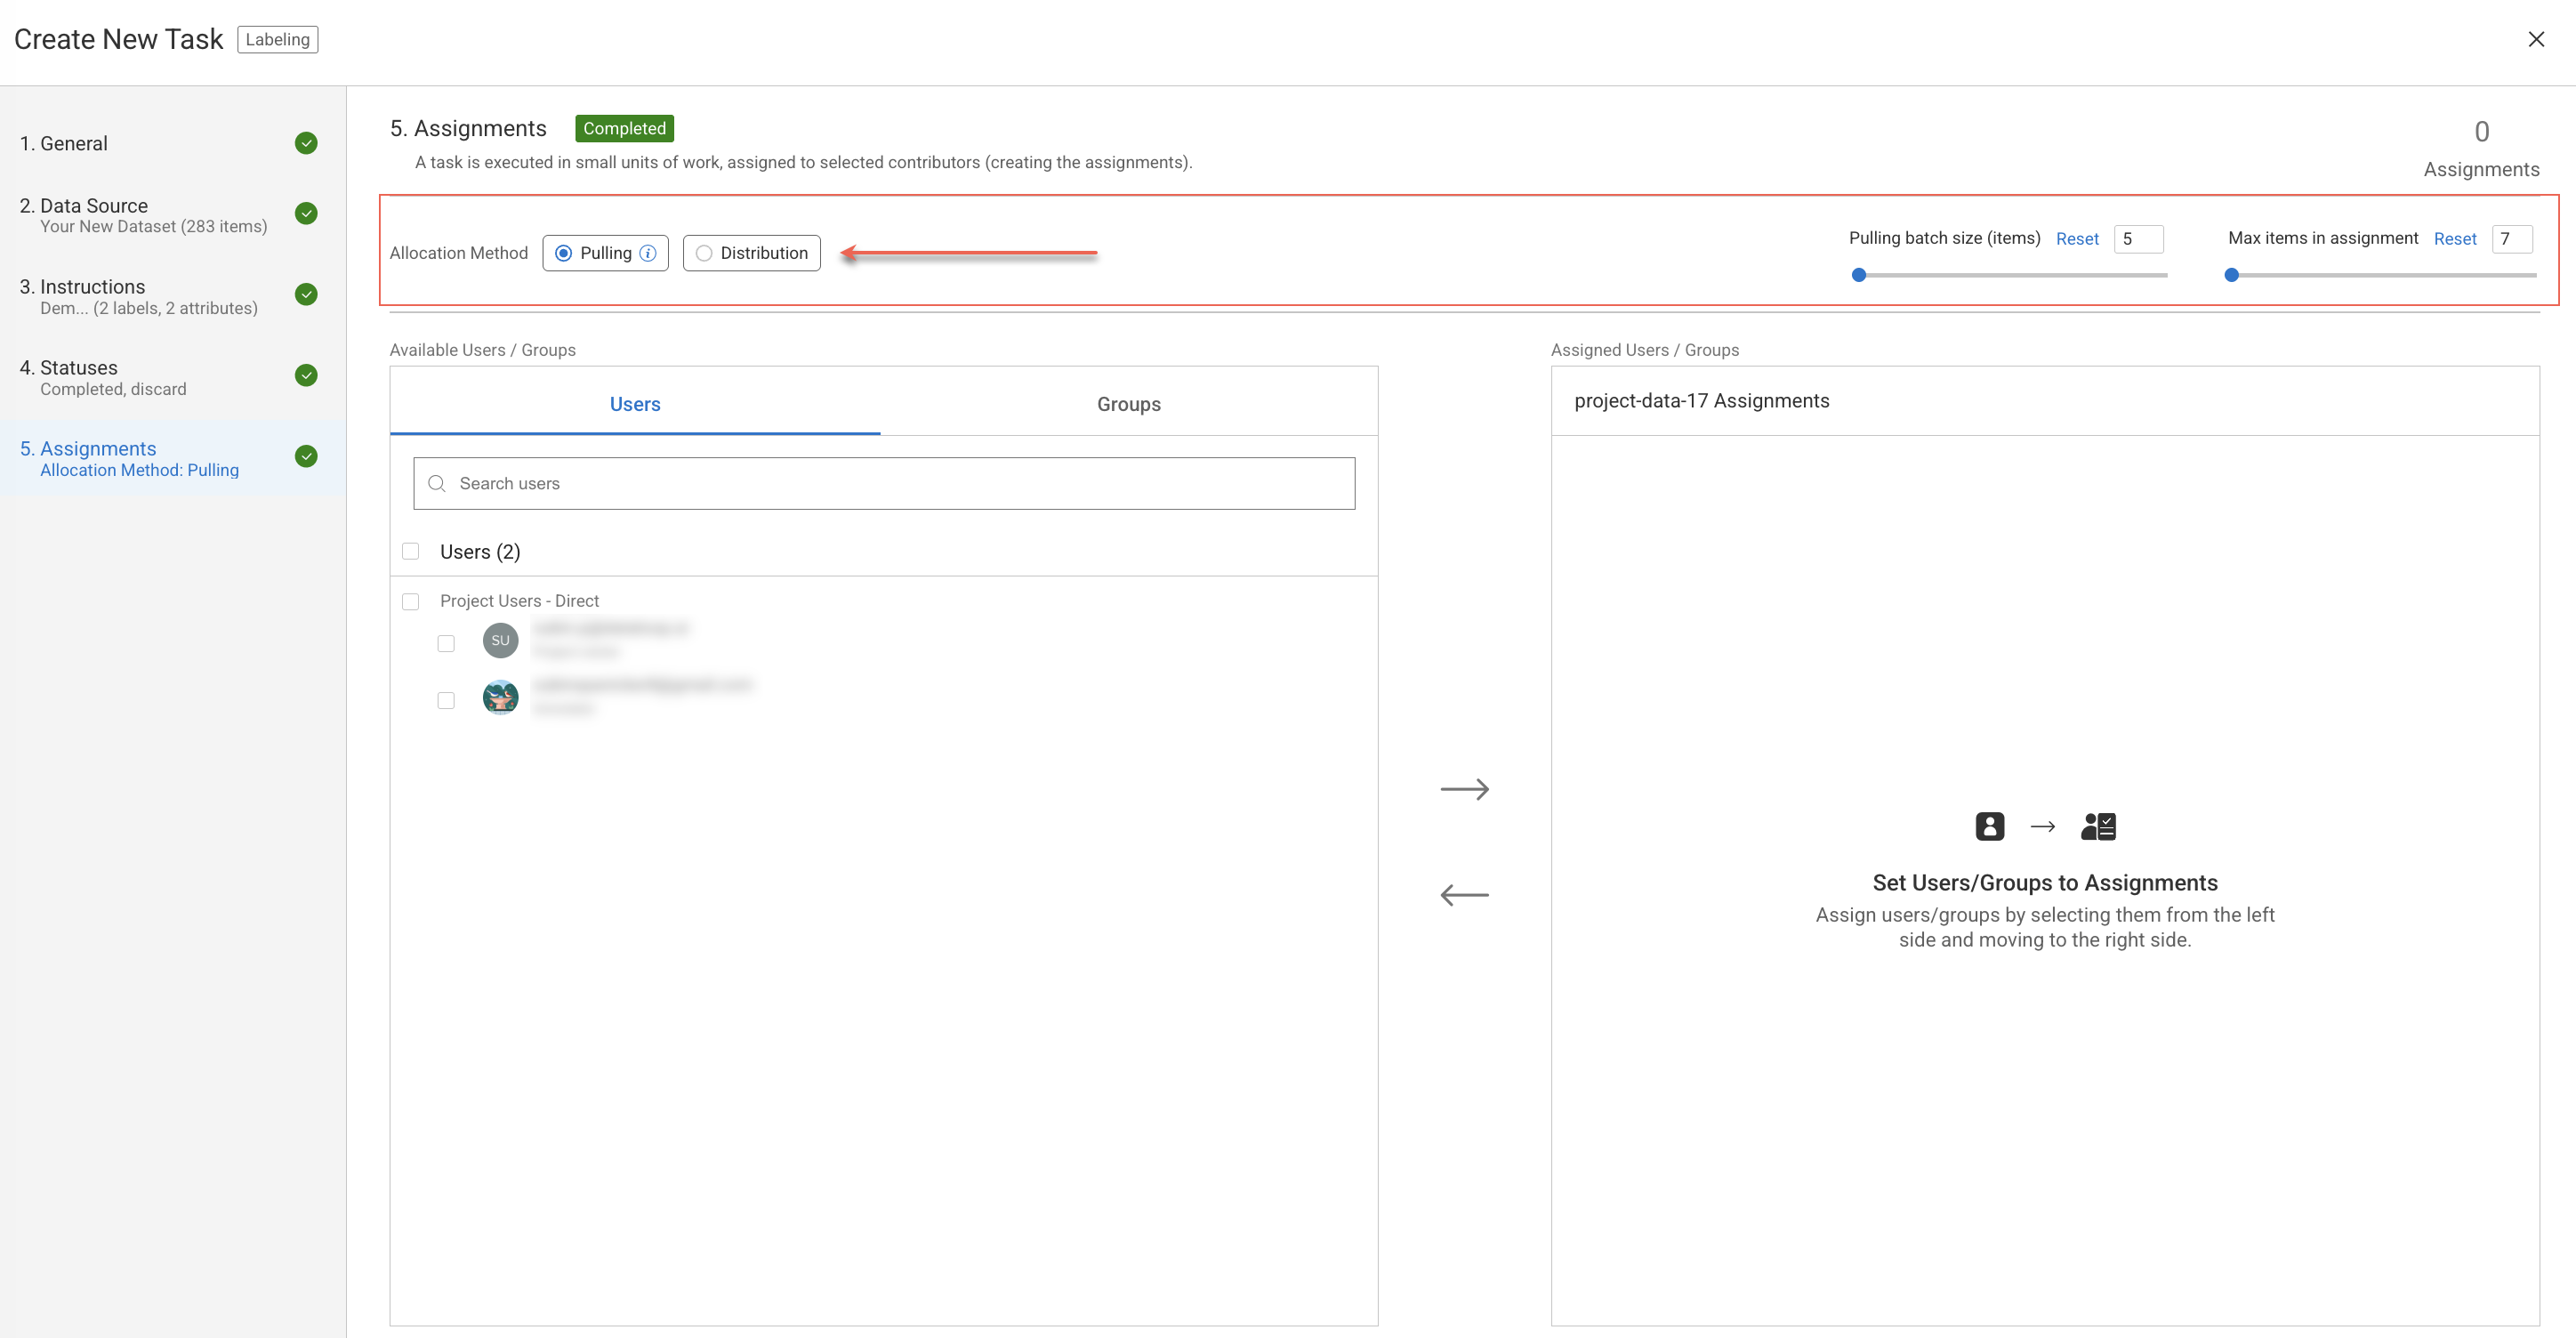Go to step 1. General

click(x=172, y=143)
